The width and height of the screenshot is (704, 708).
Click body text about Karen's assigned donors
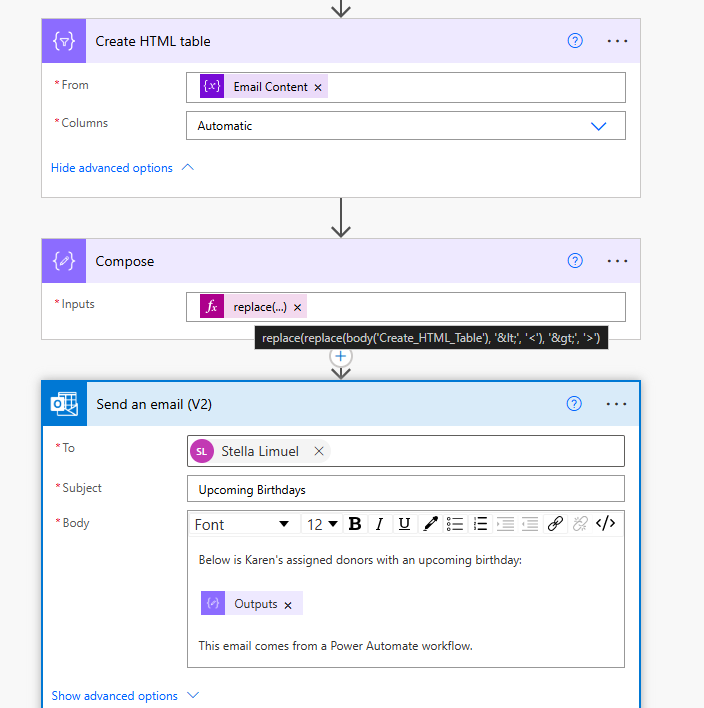[360, 560]
